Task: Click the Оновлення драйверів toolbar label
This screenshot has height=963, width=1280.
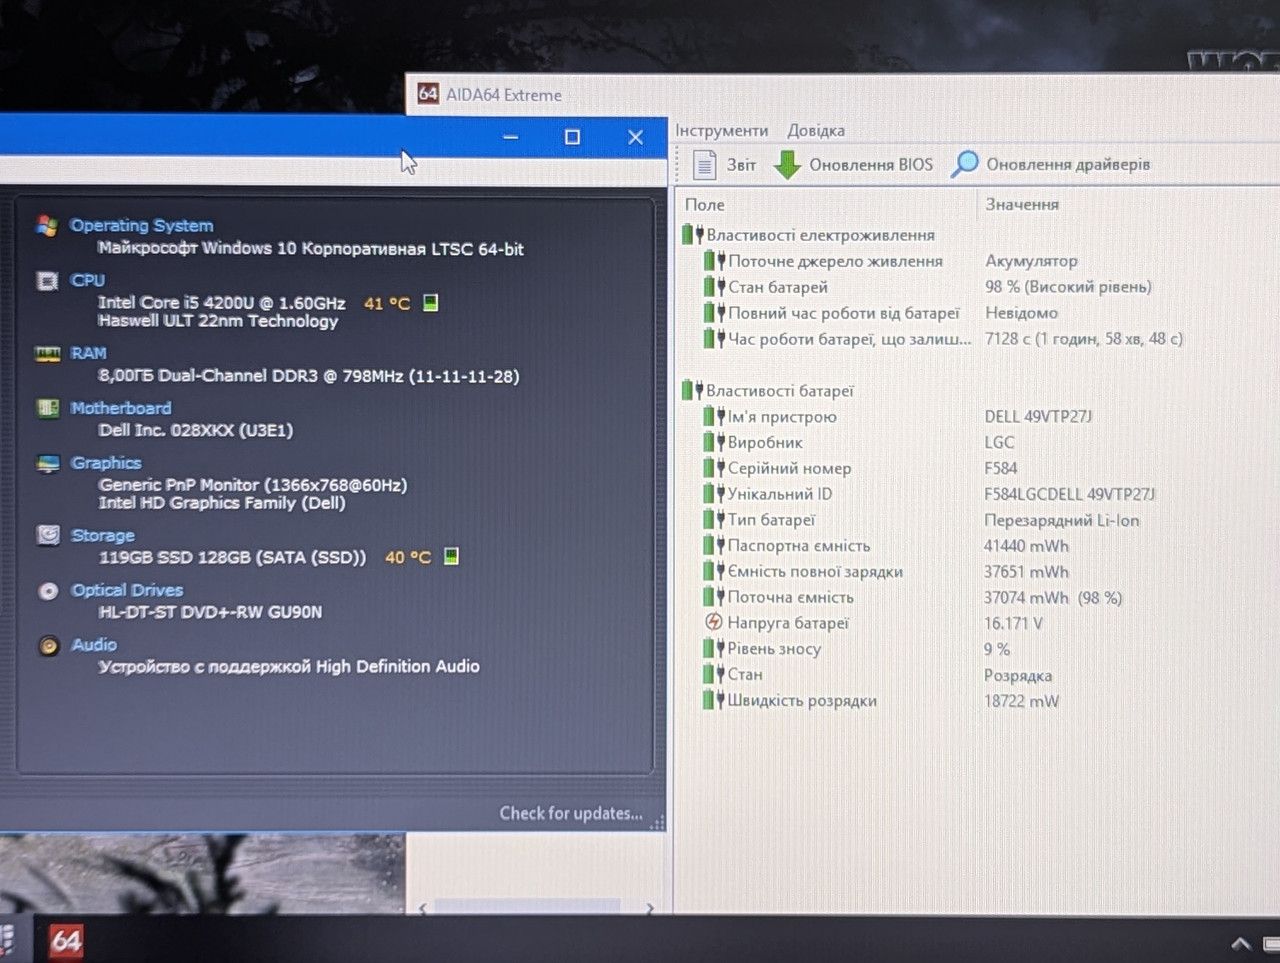Action: point(1068,164)
